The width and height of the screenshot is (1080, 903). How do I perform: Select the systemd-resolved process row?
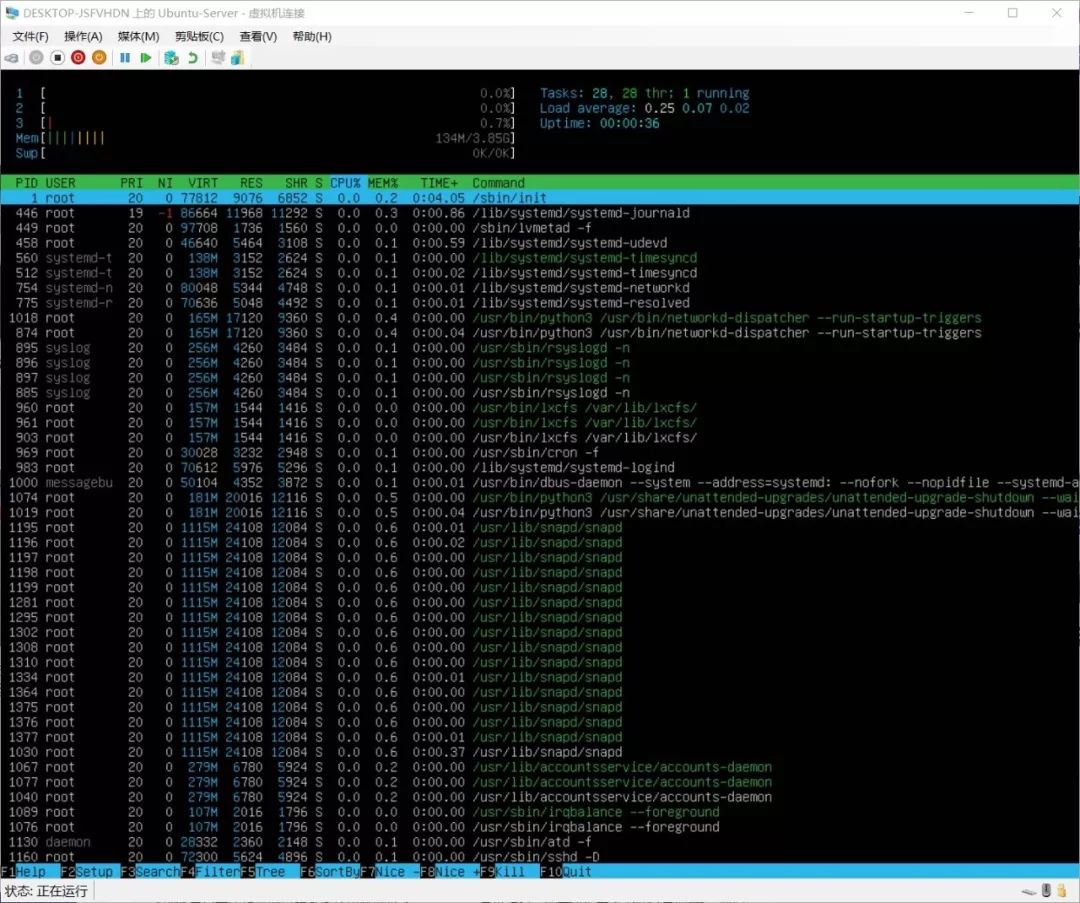(x=540, y=303)
